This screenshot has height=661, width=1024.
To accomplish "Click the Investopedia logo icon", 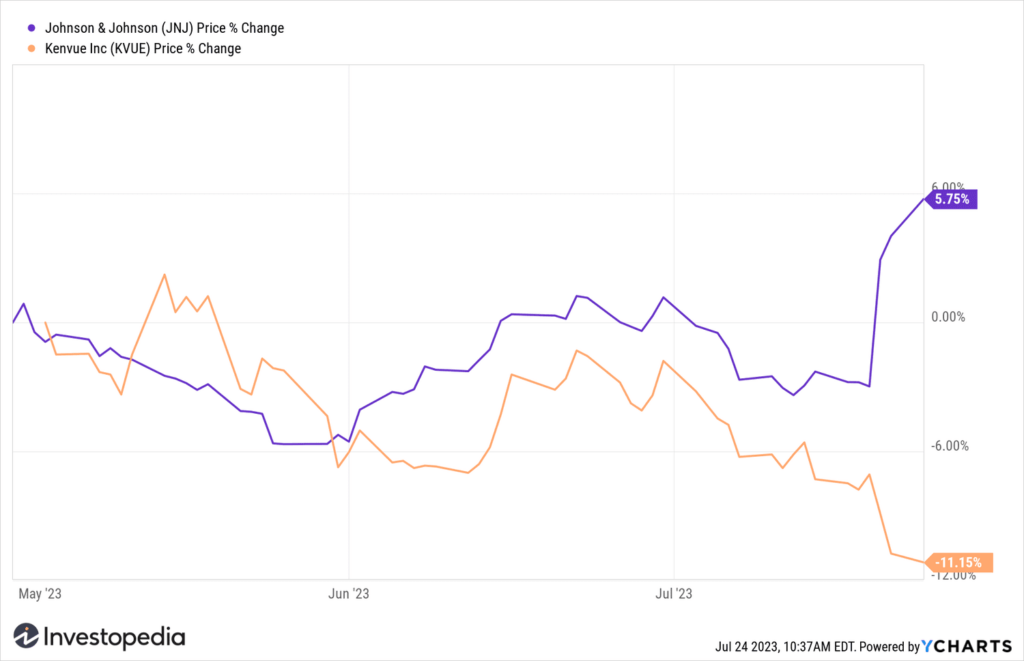I will tap(26, 636).
